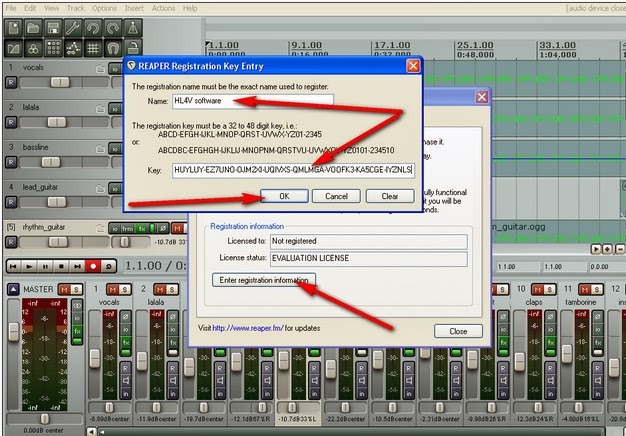Open the File menu
The width and height of the screenshot is (626, 436).
11,8
